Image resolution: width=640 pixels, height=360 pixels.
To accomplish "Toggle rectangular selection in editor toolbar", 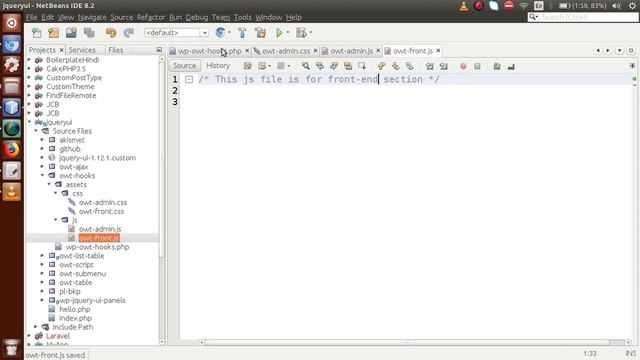I will [x=362, y=66].
